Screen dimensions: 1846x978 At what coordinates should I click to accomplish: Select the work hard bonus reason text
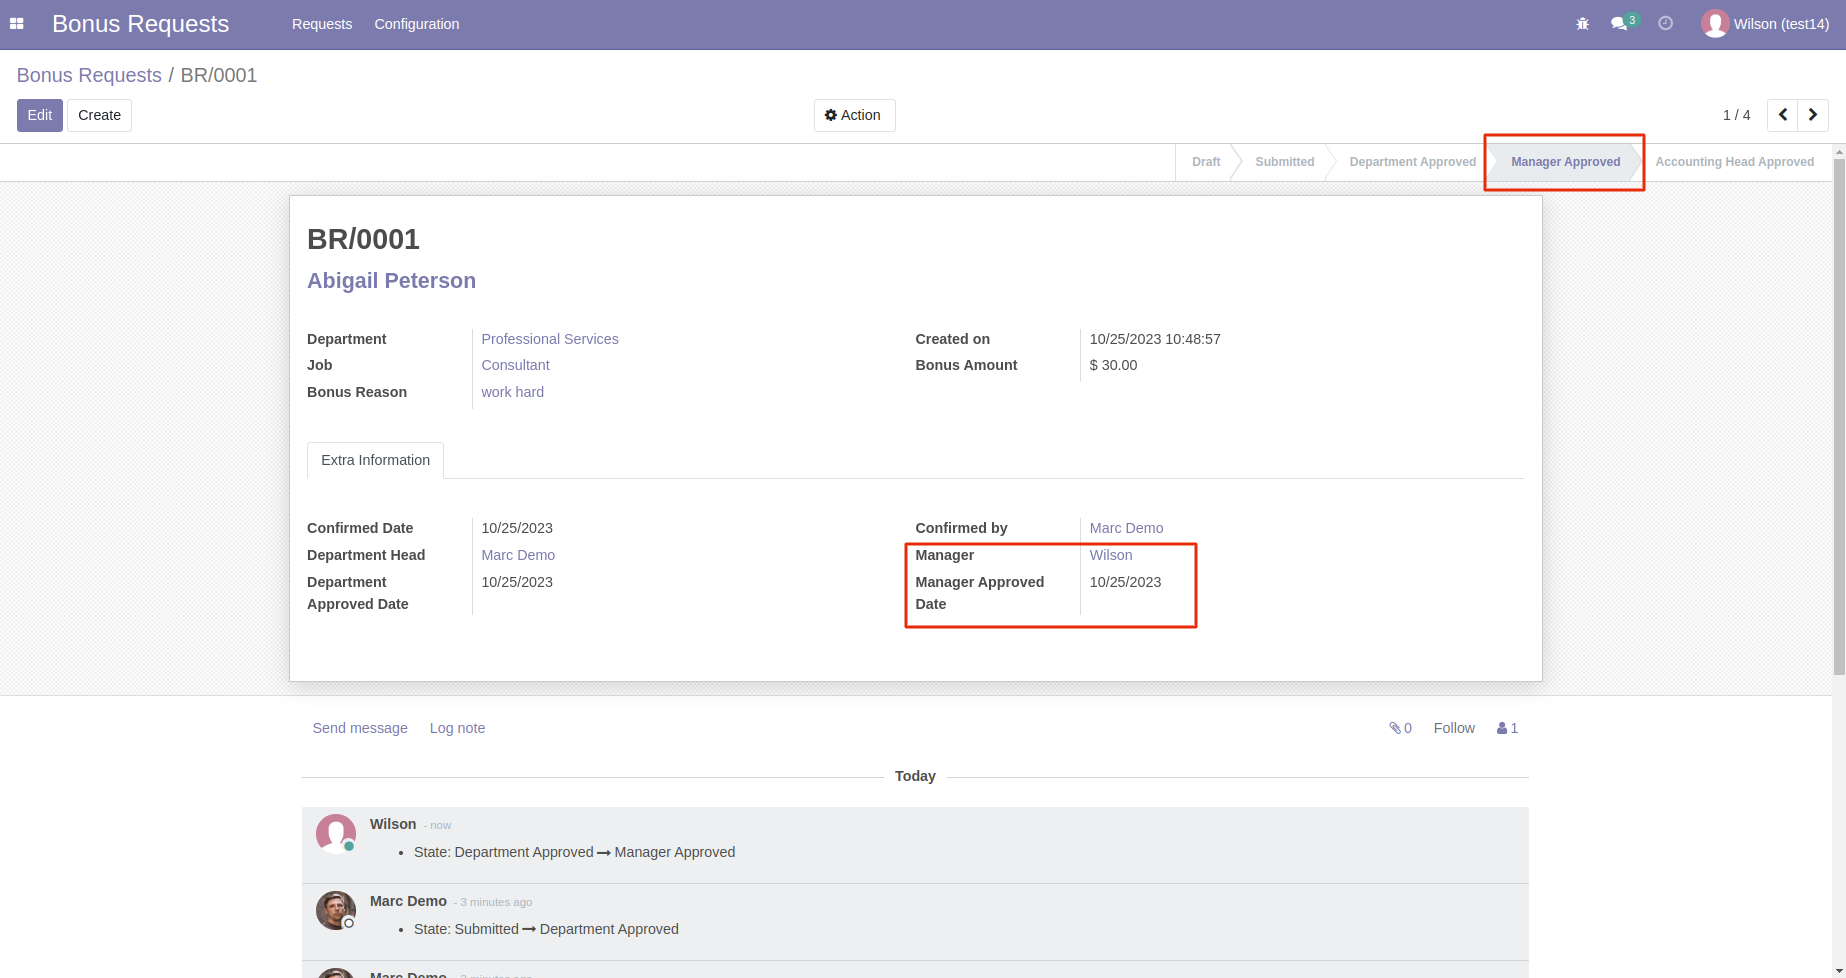click(x=512, y=392)
